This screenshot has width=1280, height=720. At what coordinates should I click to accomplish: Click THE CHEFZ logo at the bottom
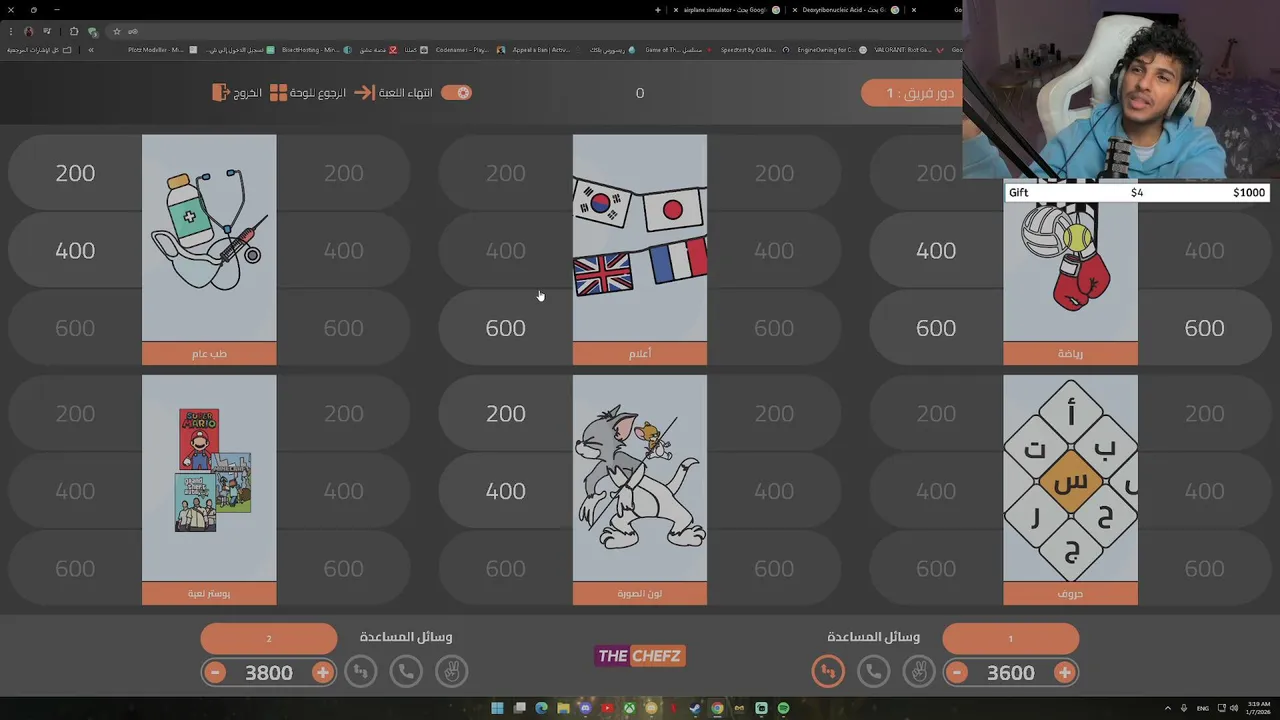click(x=640, y=656)
